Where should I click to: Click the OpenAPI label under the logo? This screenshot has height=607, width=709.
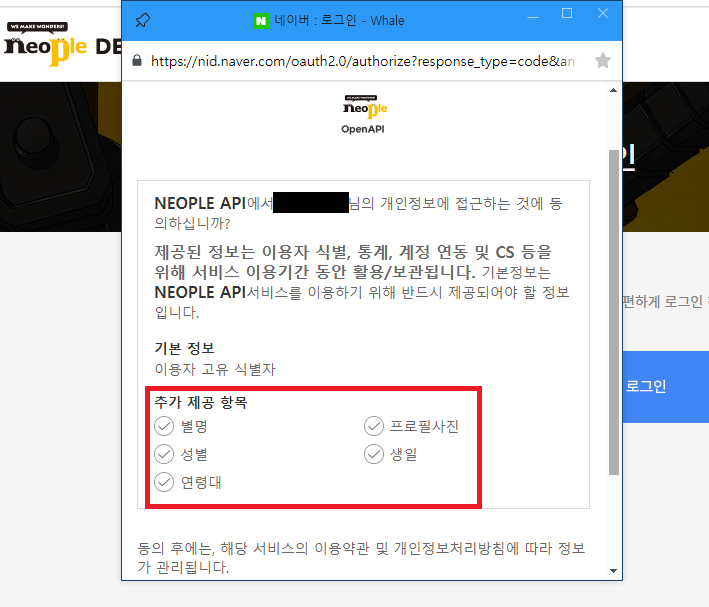point(363,129)
